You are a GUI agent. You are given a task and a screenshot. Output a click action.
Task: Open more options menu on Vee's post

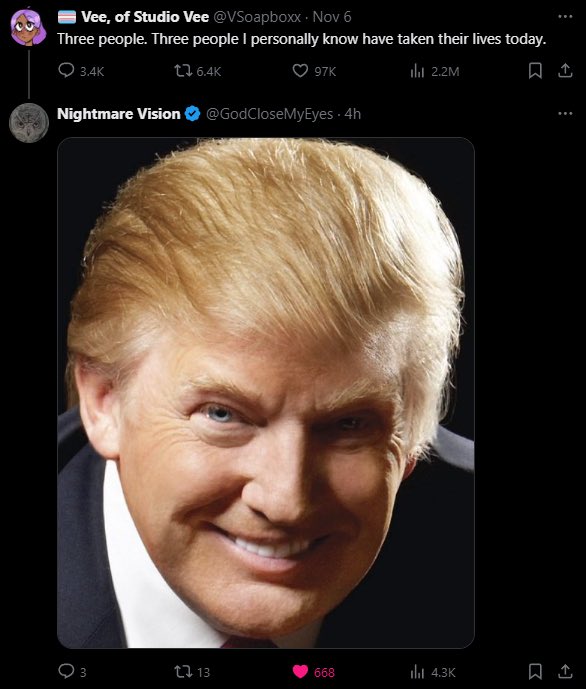coord(565,17)
